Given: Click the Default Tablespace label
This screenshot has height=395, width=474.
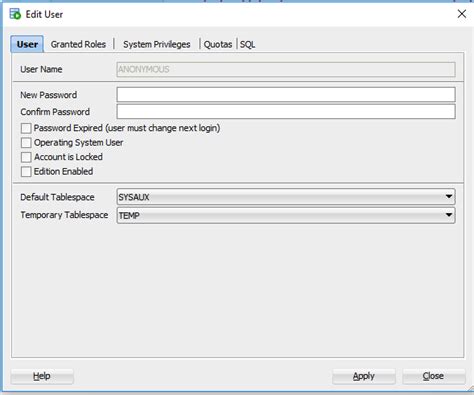Looking at the screenshot, I should pyautogui.click(x=57, y=197).
